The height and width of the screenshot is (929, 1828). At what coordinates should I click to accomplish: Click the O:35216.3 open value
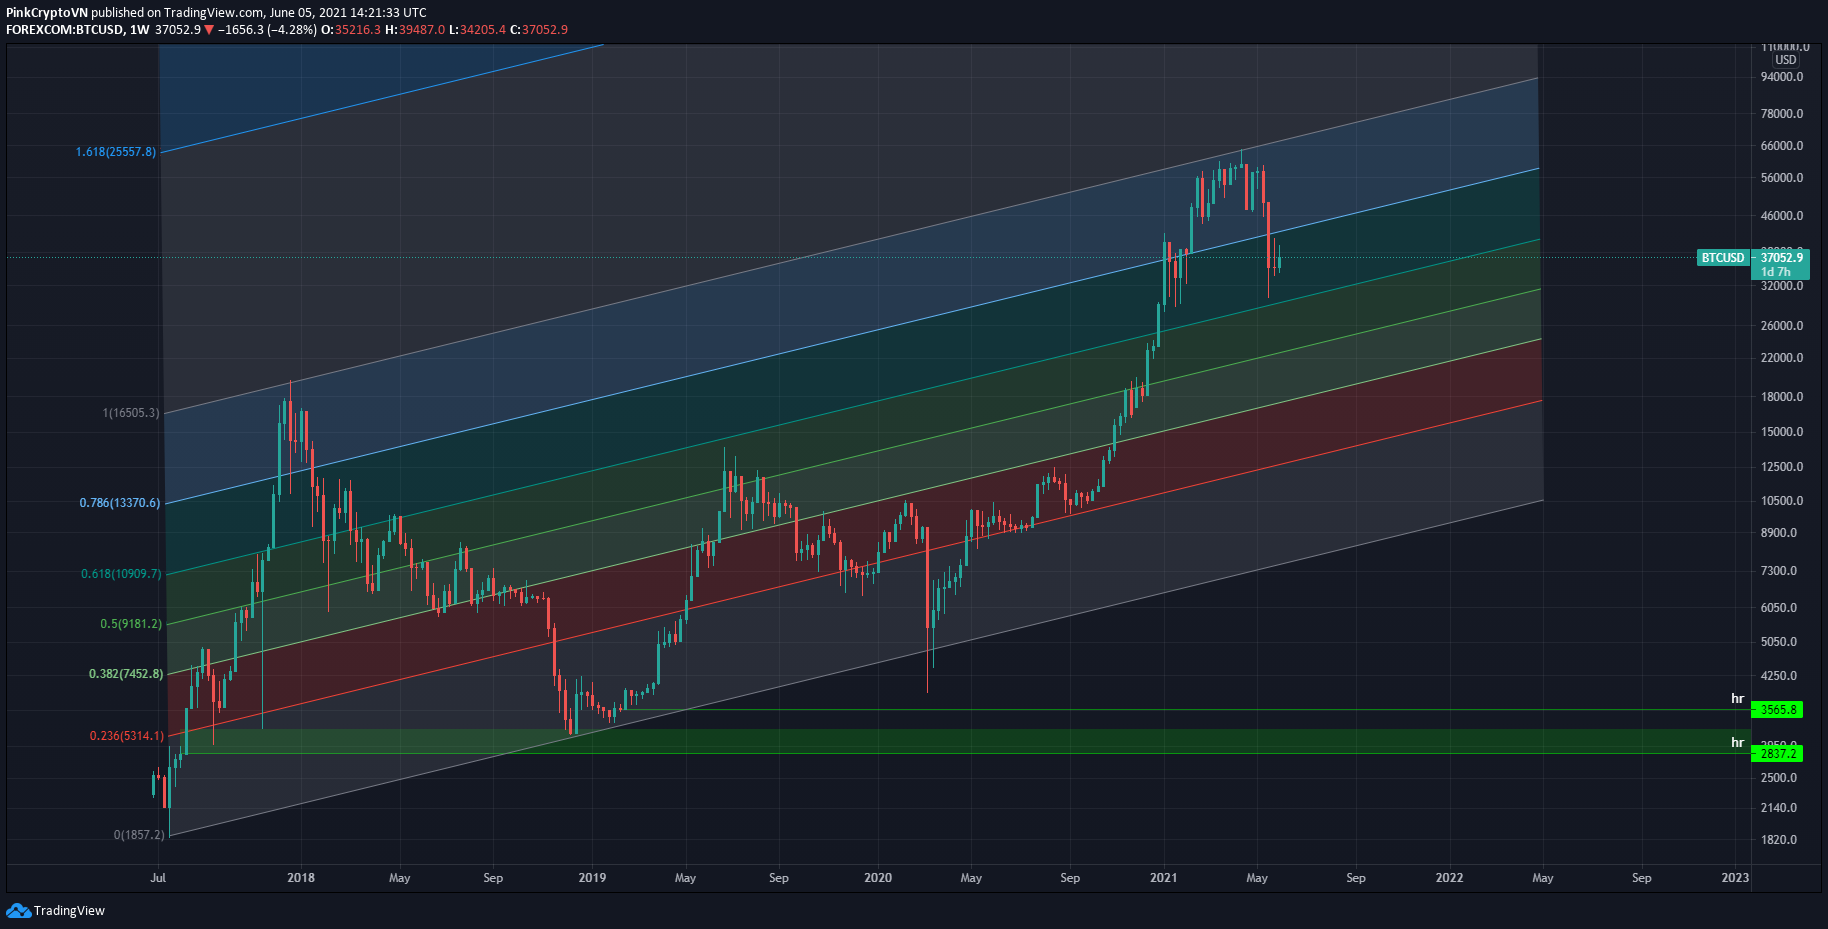coord(351,30)
